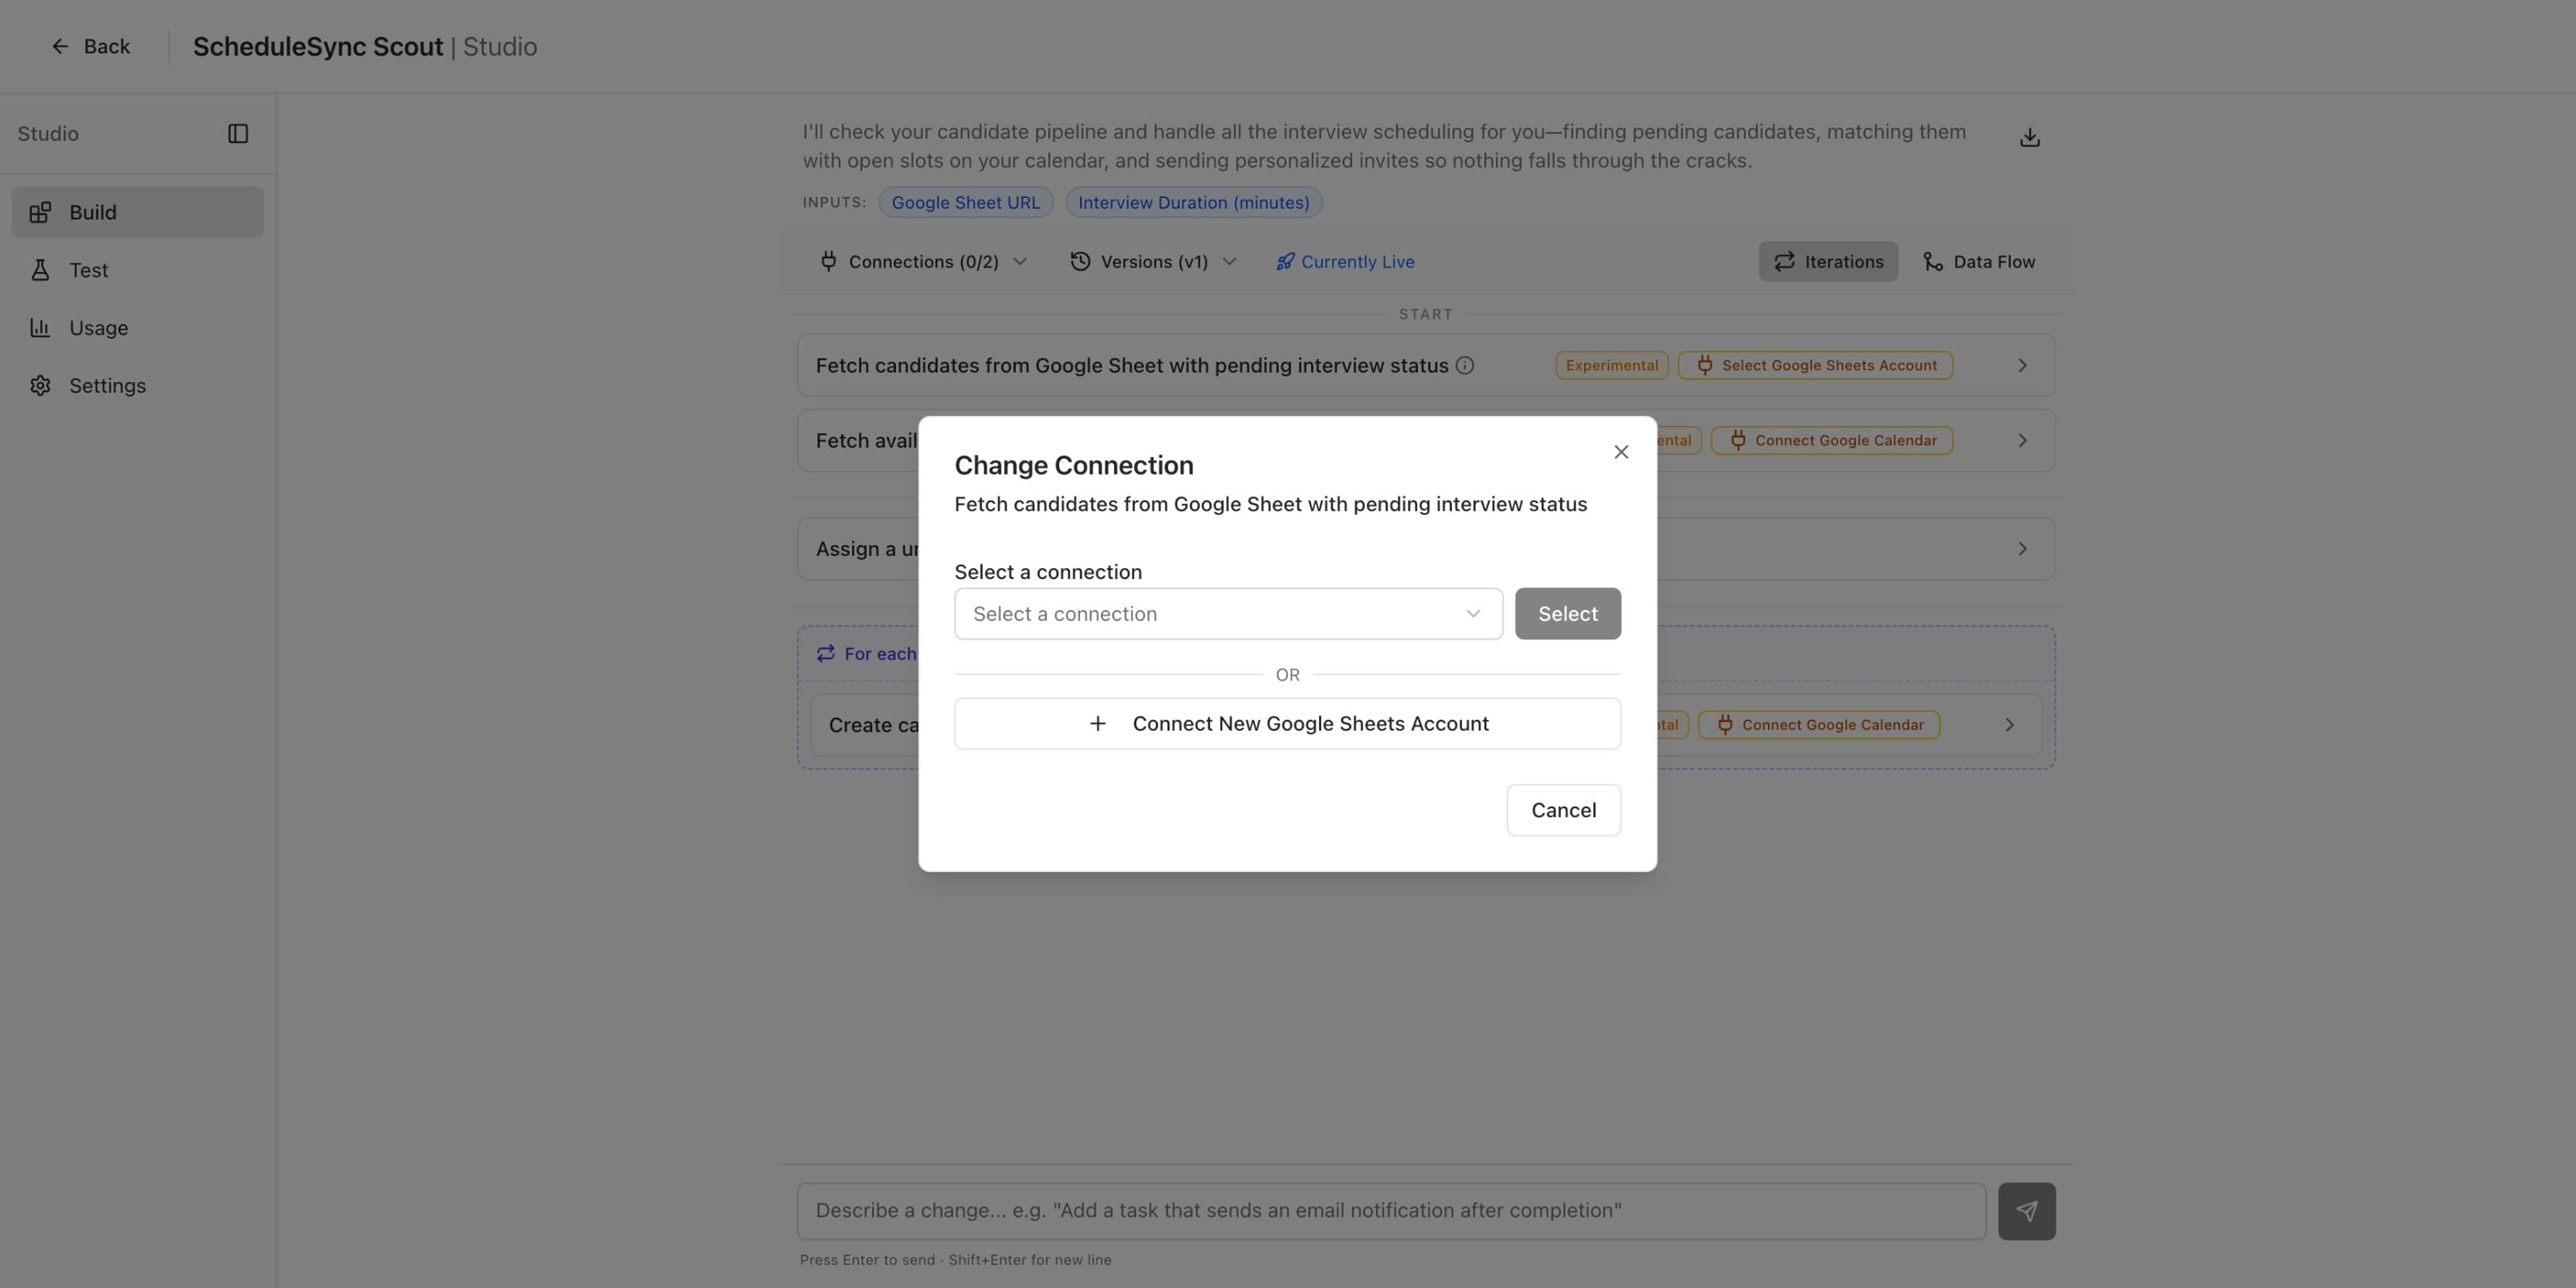Screen dimensions: 2576x1288
Task: Toggle the Iterations view
Action: click(1827, 261)
